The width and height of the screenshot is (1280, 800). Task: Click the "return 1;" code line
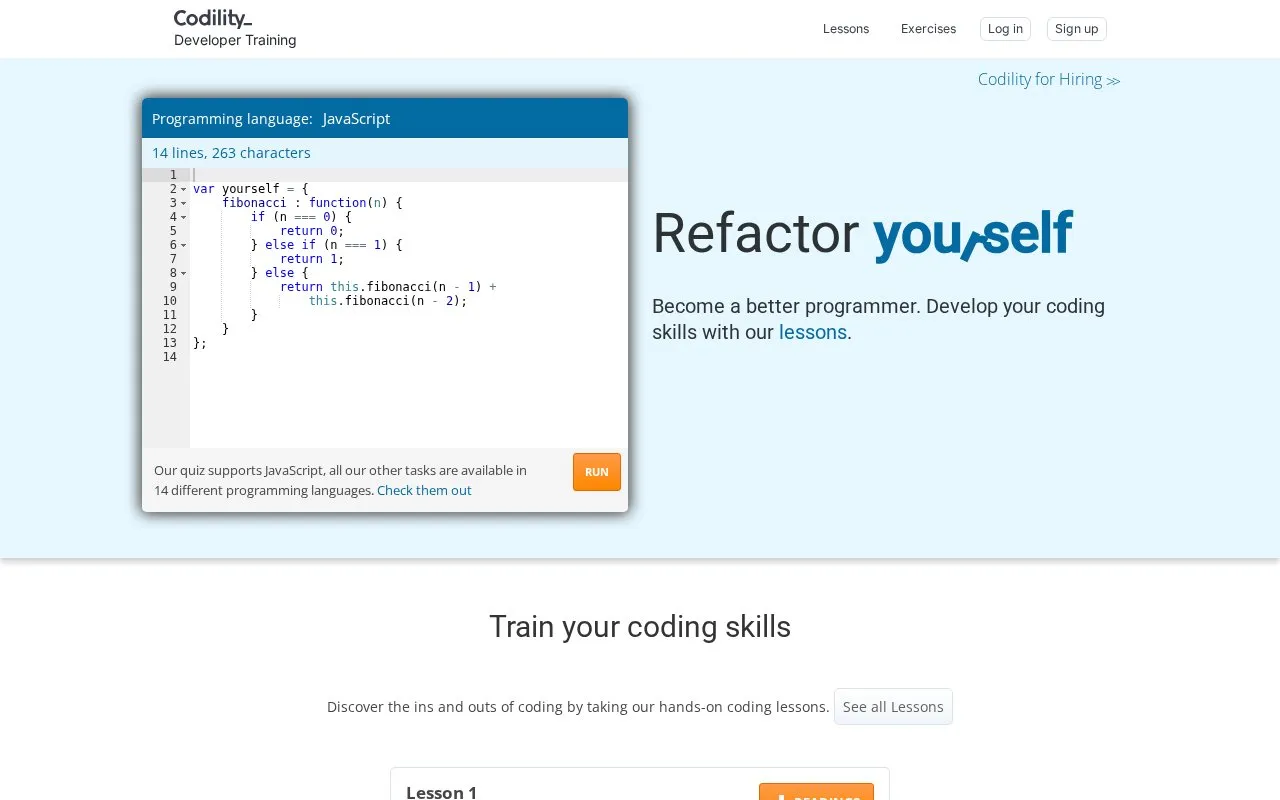pyautogui.click(x=312, y=259)
